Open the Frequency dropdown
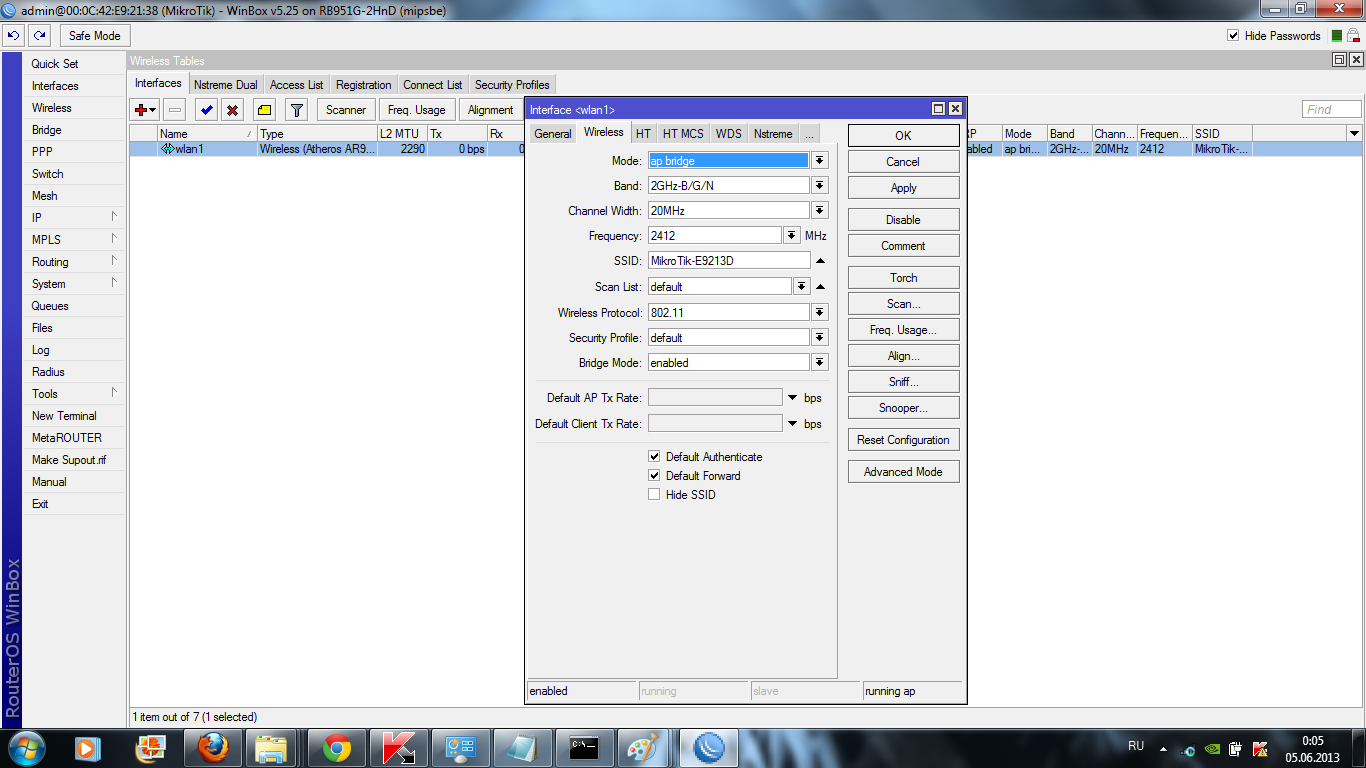 tap(792, 236)
